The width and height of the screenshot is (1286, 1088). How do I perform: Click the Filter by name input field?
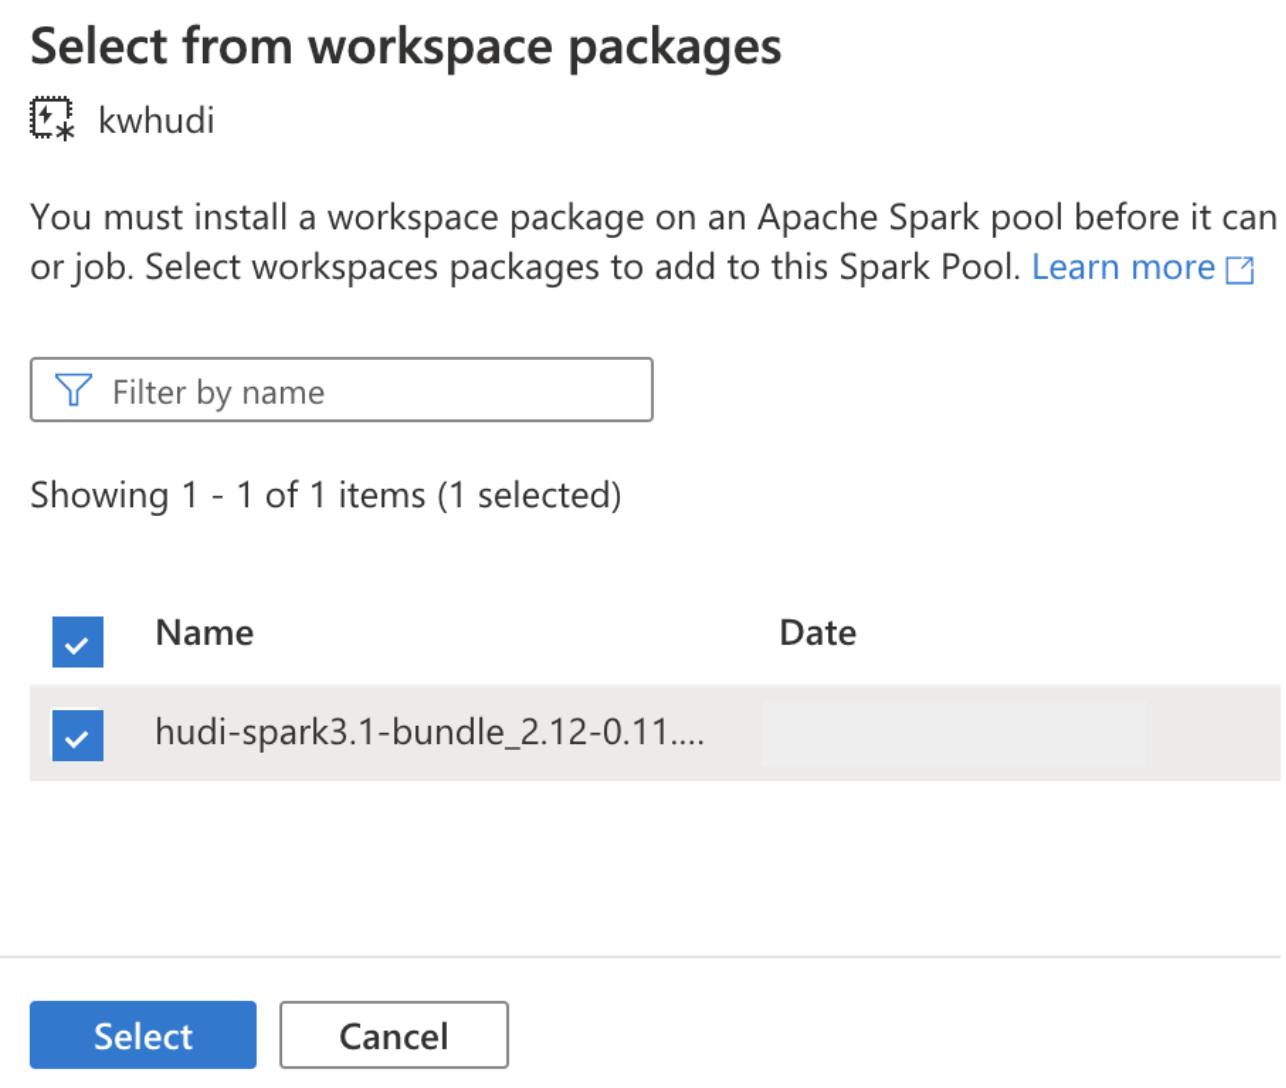(x=342, y=390)
